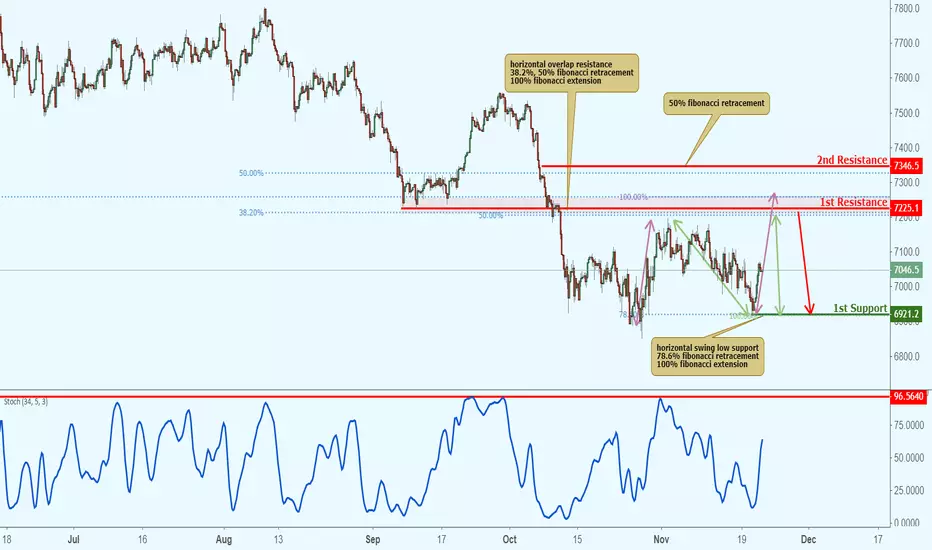Click the 75.0000 stochastic axis label

[x=909, y=425]
